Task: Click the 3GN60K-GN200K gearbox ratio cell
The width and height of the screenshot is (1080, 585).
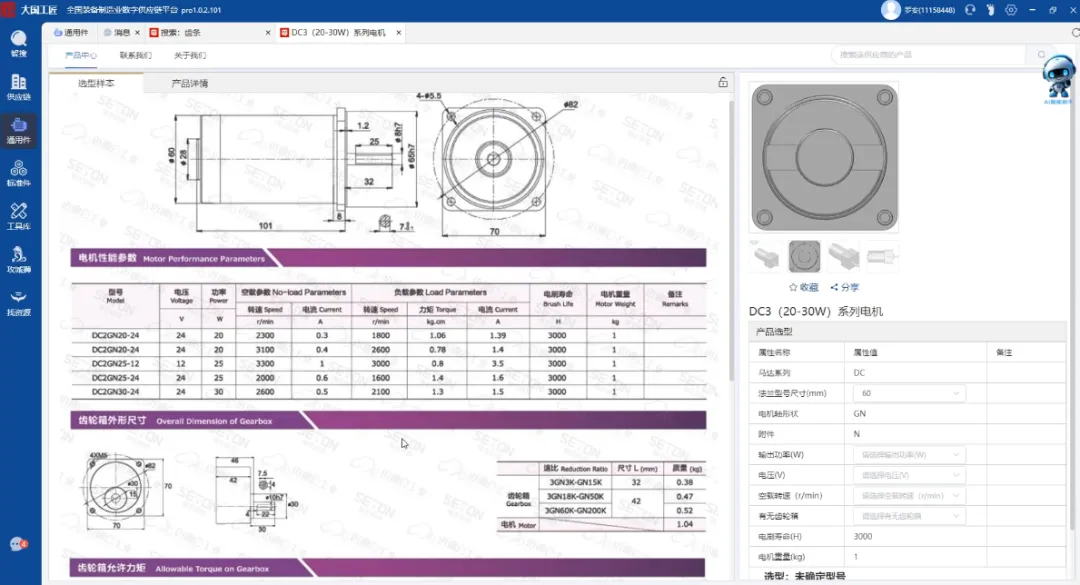Action: pos(575,511)
